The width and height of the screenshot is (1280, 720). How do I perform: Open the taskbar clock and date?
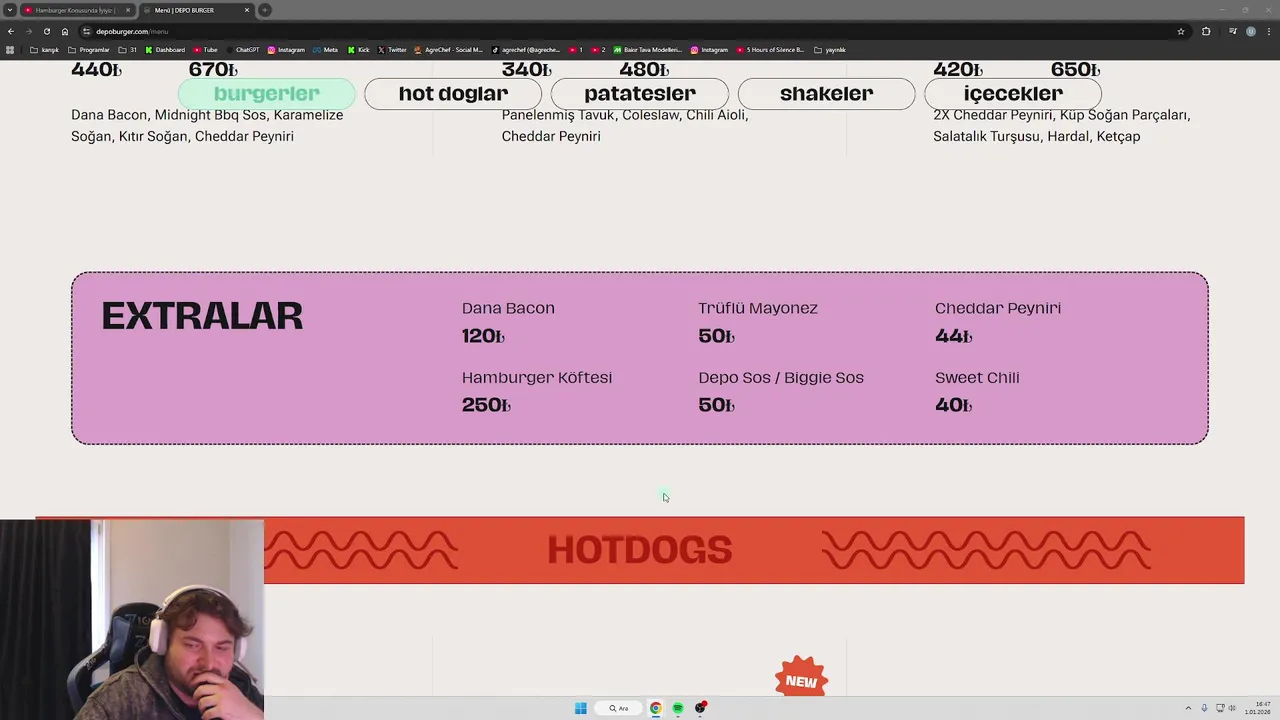click(x=1258, y=708)
